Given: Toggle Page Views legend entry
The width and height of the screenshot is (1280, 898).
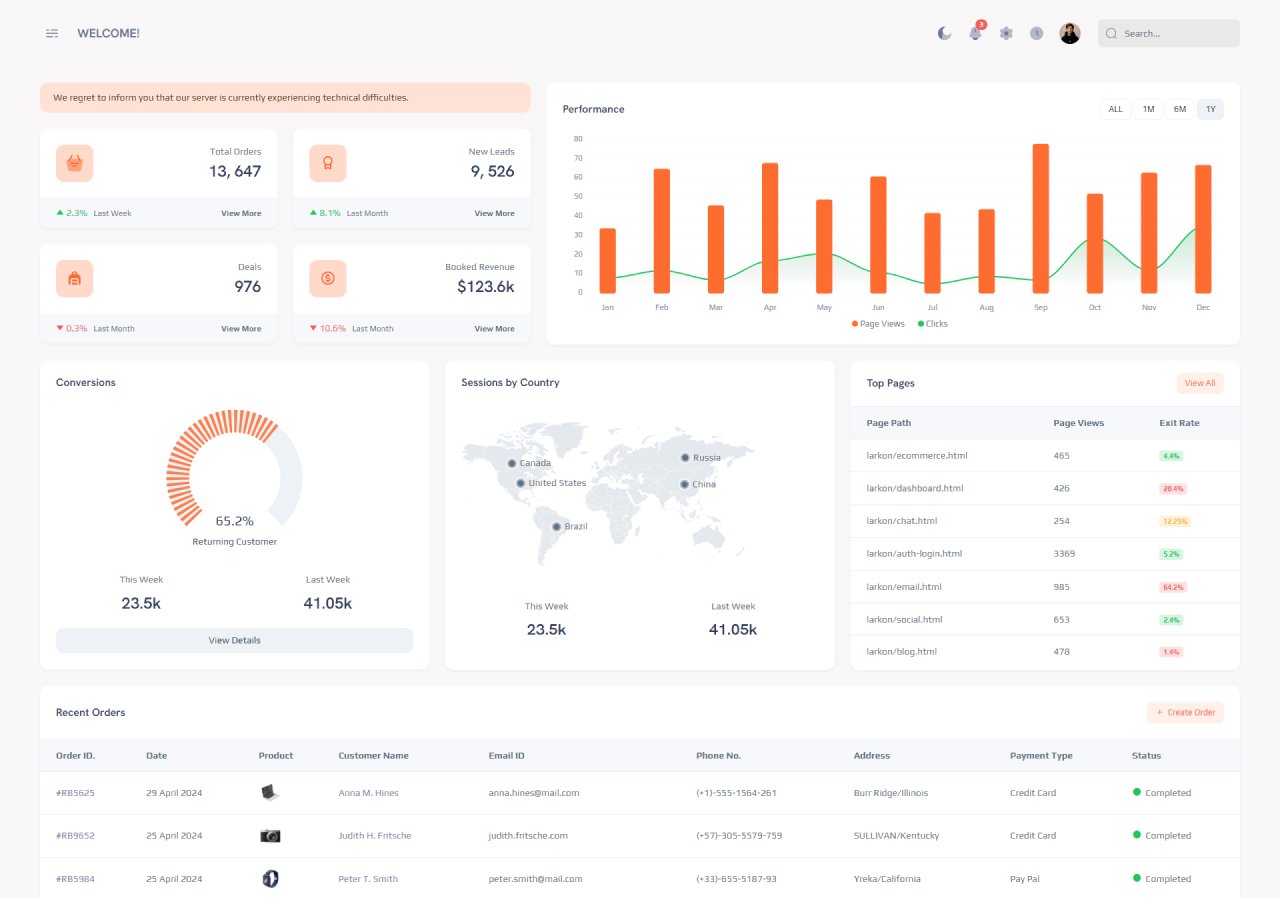Looking at the screenshot, I should [x=878, y=324].
